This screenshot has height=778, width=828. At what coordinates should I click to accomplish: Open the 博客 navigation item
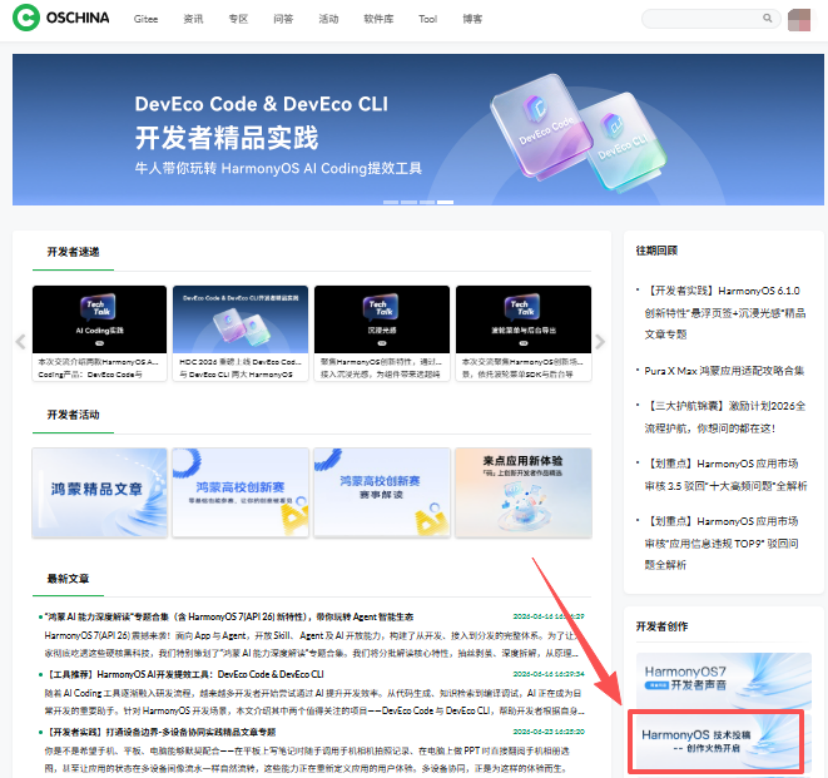point(472,19)
